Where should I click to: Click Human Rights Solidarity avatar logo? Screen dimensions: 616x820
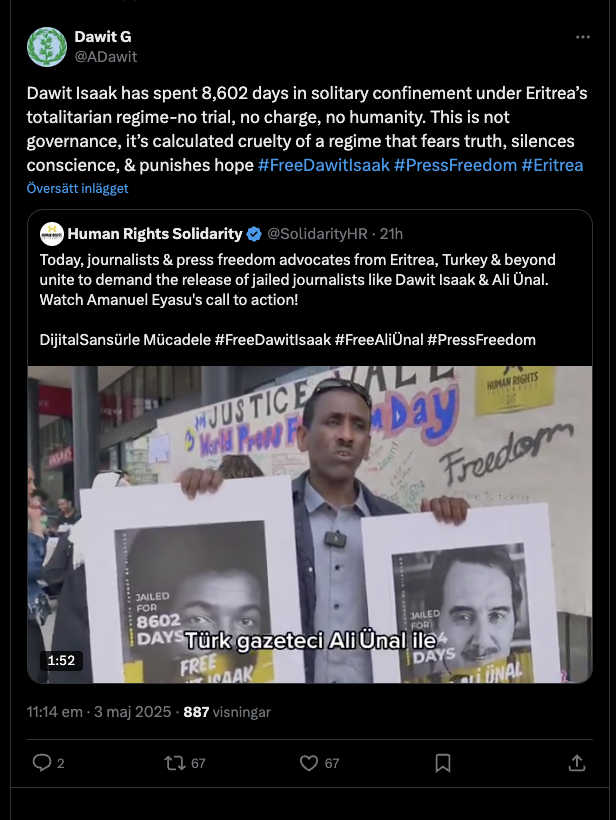tap(52, 234)
